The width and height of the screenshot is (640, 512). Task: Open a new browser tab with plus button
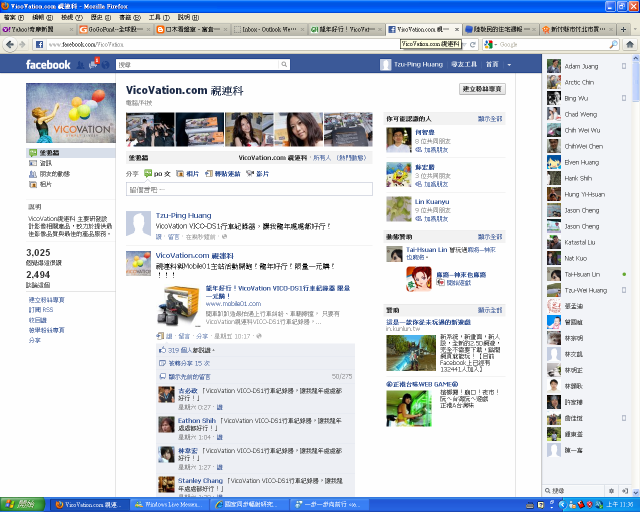[623, 29]
